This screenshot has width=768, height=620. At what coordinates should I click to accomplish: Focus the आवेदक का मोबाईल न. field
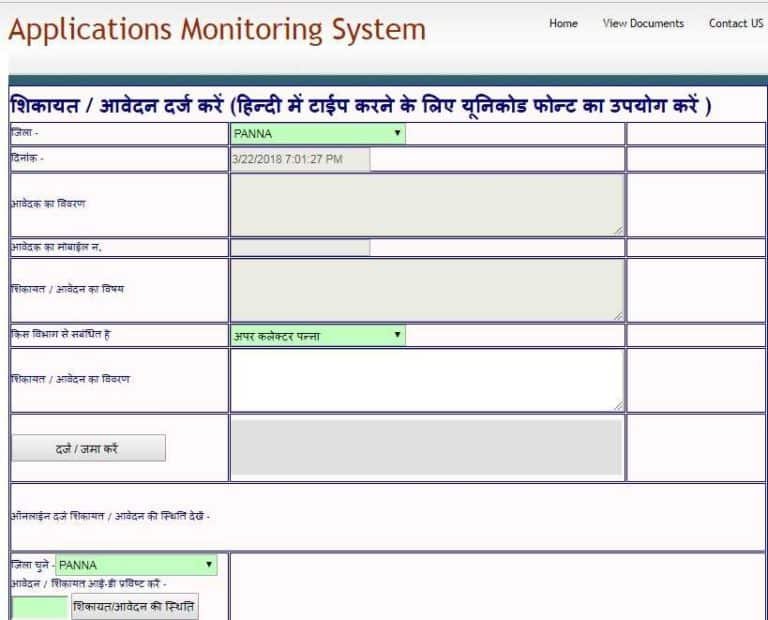tap(300, 247)
